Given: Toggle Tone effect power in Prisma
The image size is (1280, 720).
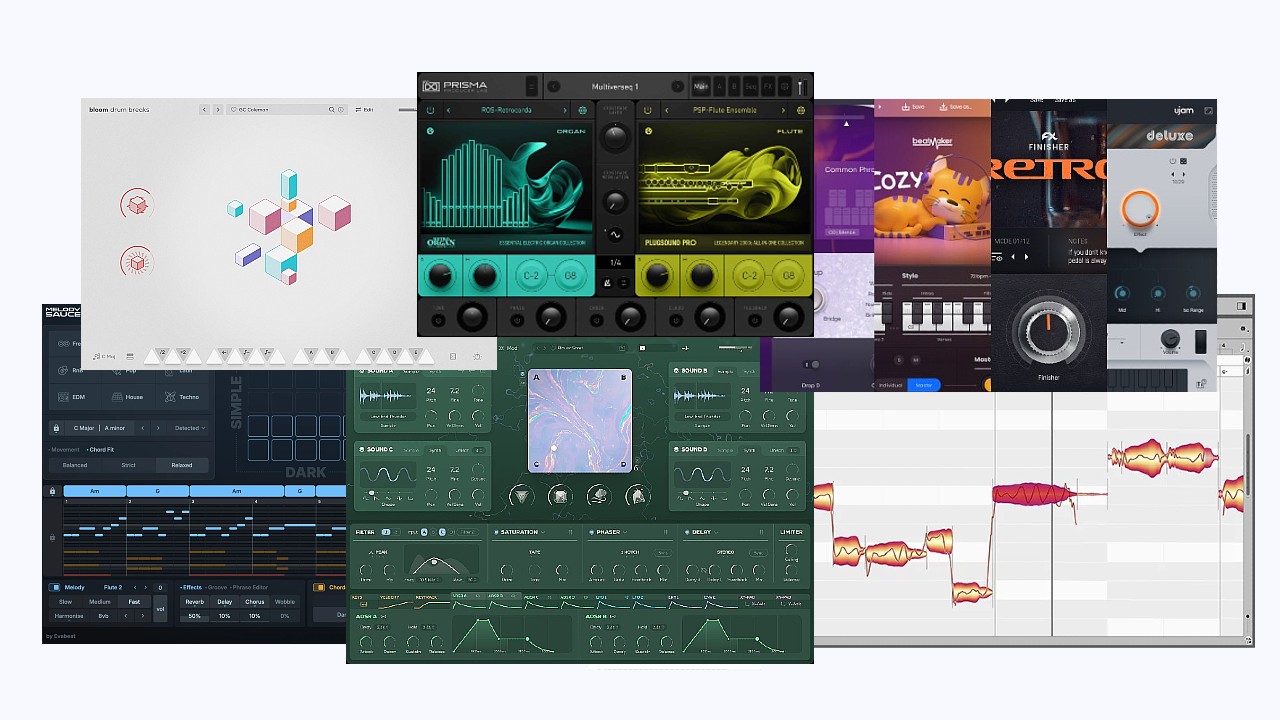Looking at the screenshot, I should (x=437, y=319).
